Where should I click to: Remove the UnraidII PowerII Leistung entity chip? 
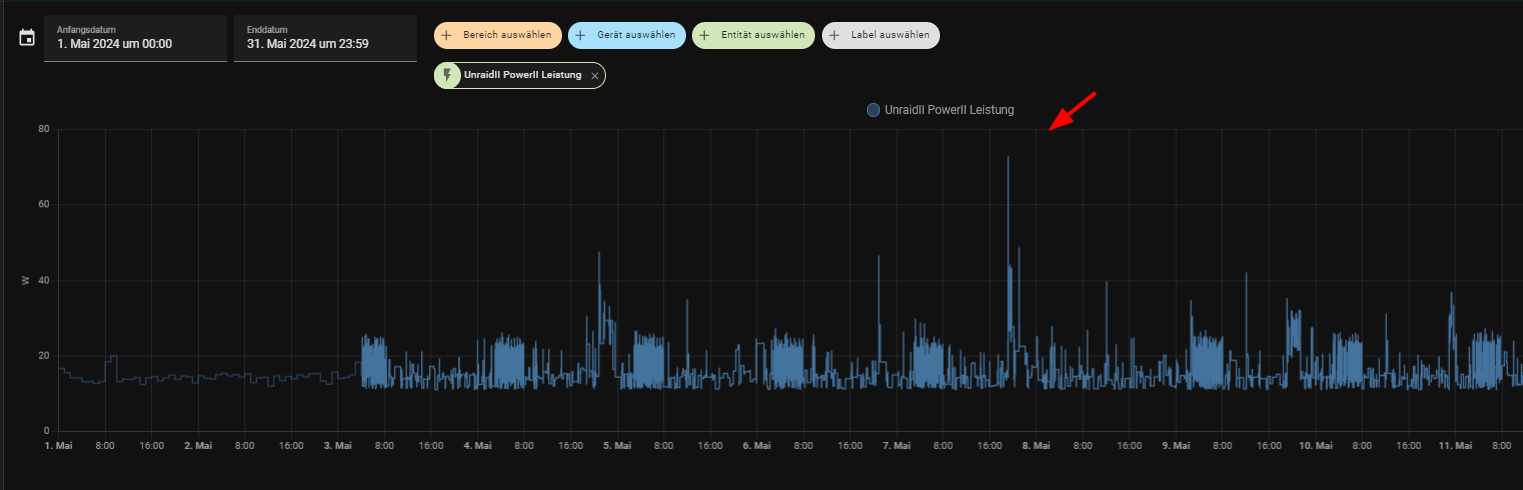pyautogui.click(x=595, y=76)
